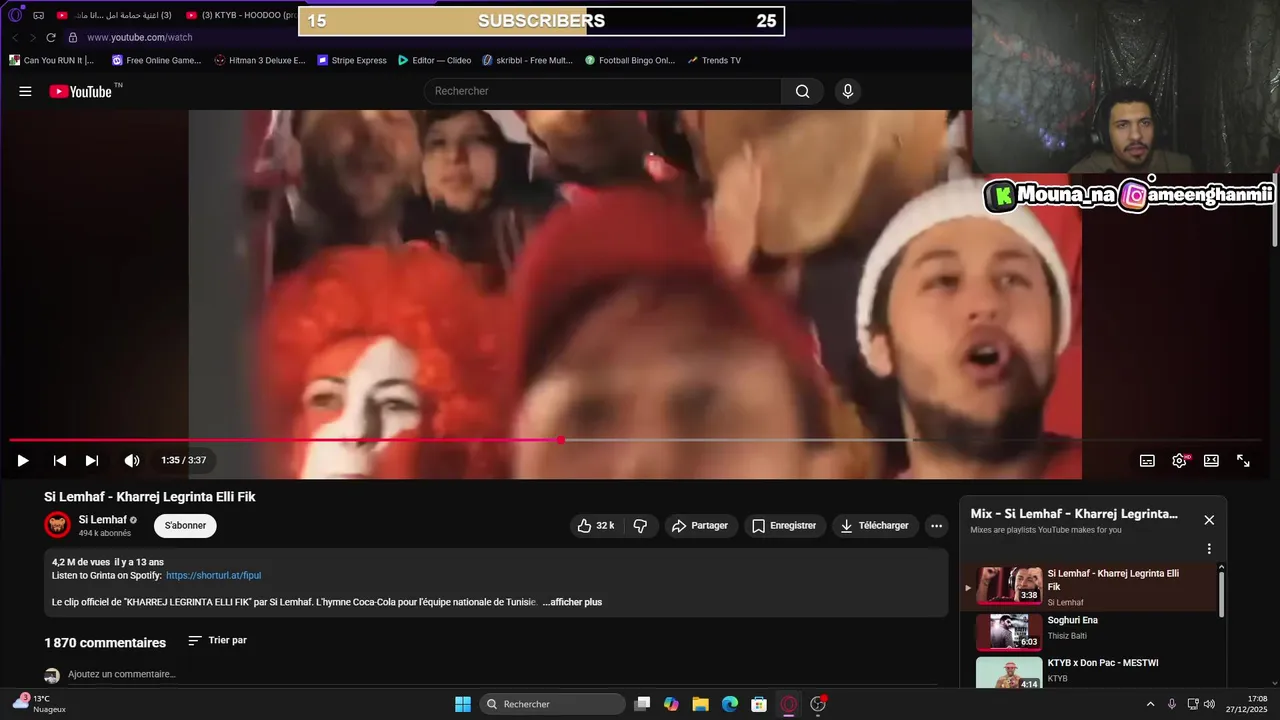Seek the red progress bar scrubber
Screen dimensions: 1280x720
click(561, 440)
